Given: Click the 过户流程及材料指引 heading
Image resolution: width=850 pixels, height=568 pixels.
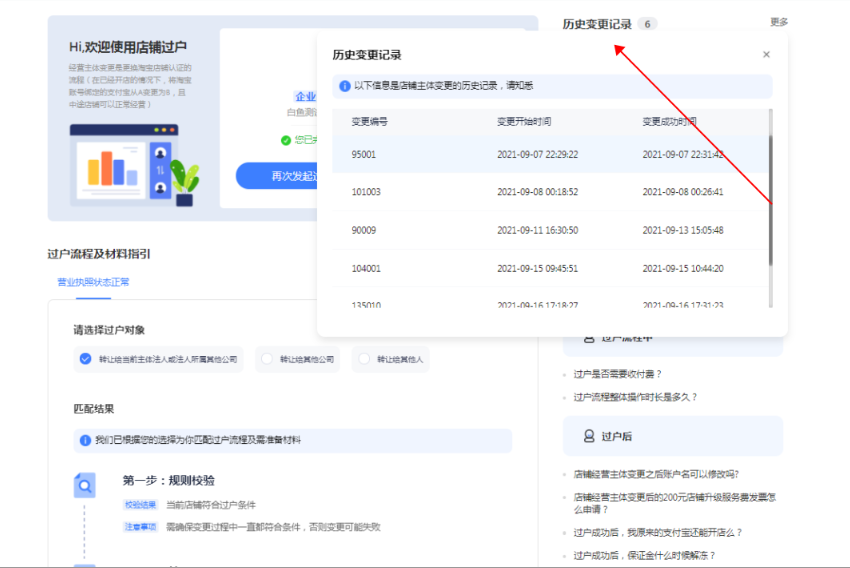Looking at the screenshot, I should coord(99,254).
